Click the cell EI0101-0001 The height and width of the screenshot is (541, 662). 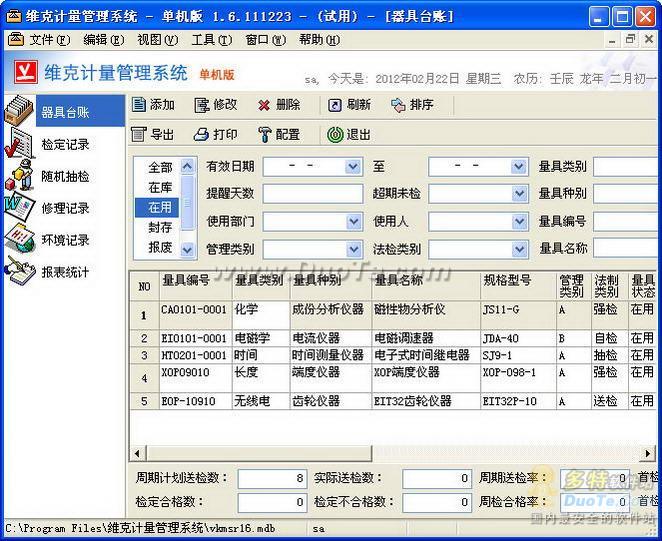195,338
